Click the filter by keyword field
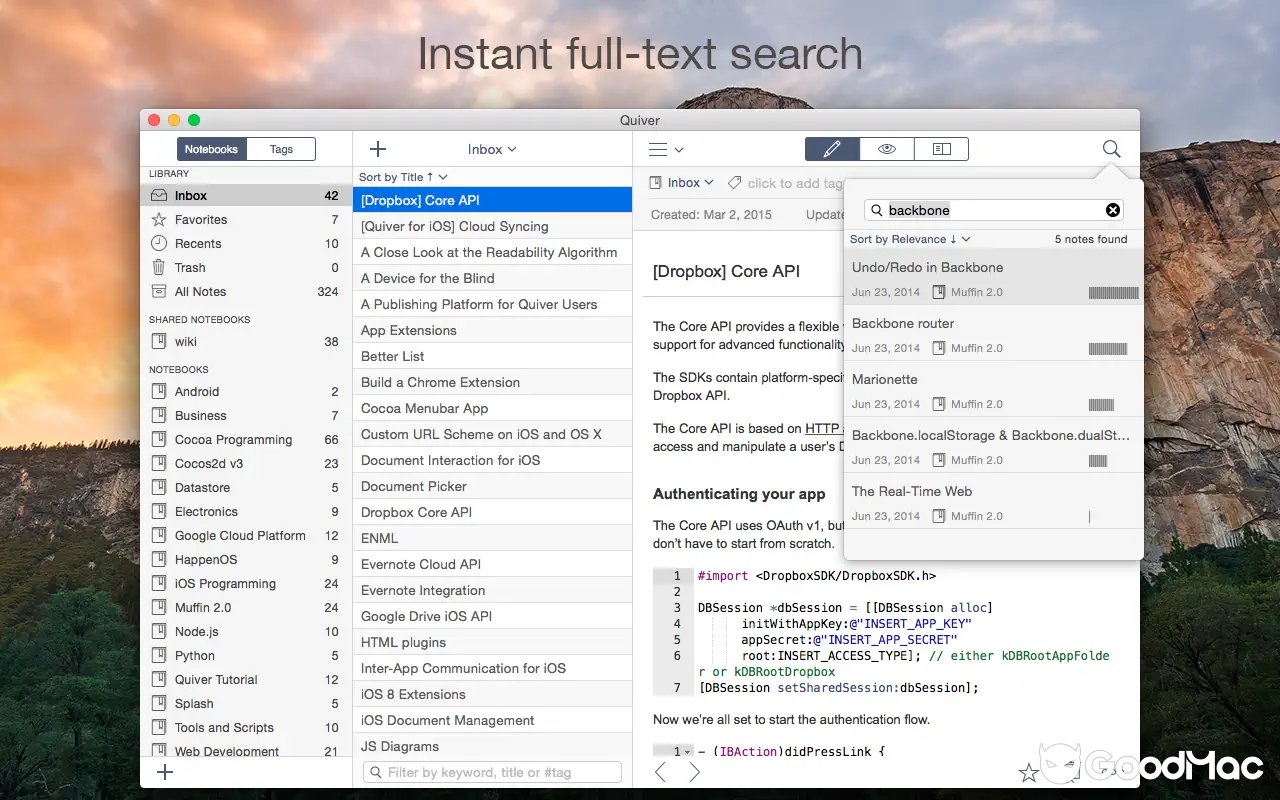 pyautogui.click(x=493, y=772)
